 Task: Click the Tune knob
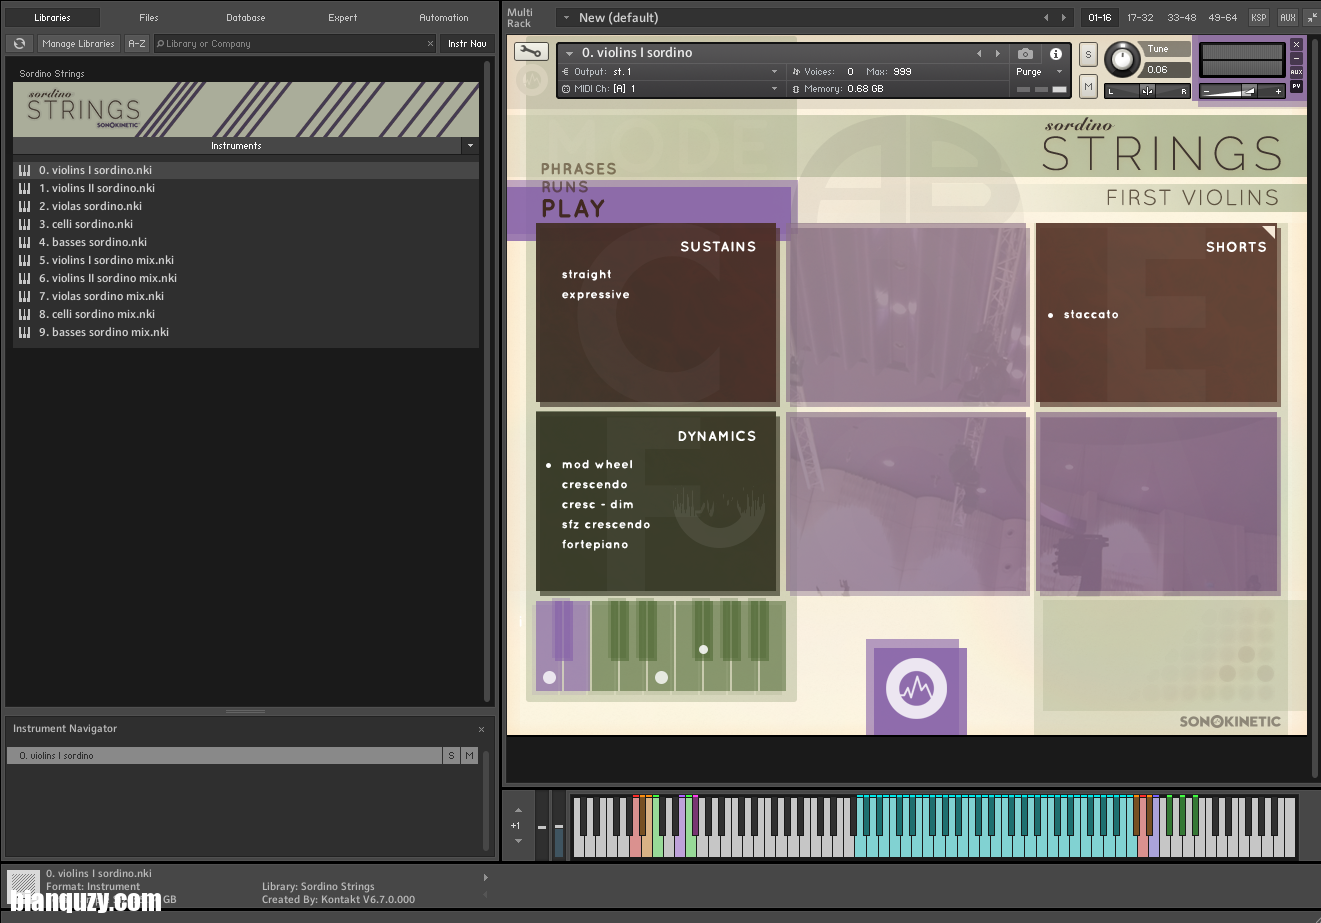coord(1122,60)
